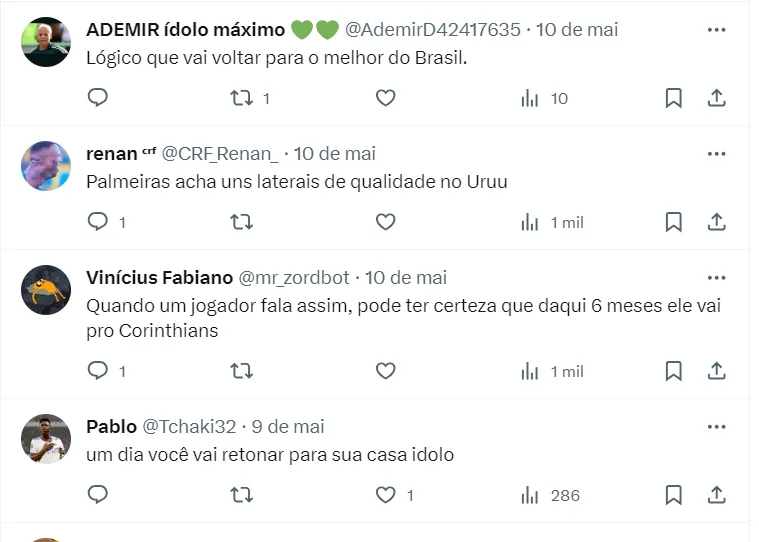This screenshot has width=759, height=542.
Task: View analytics on Vinícius Fabiano's tweet
Action: point(530,371)
